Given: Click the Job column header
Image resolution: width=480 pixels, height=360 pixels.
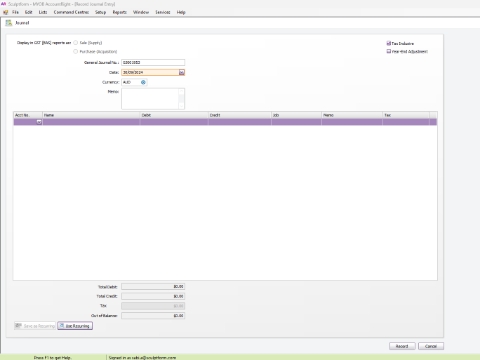Looking at the screenshot, I should click(296, 115).
